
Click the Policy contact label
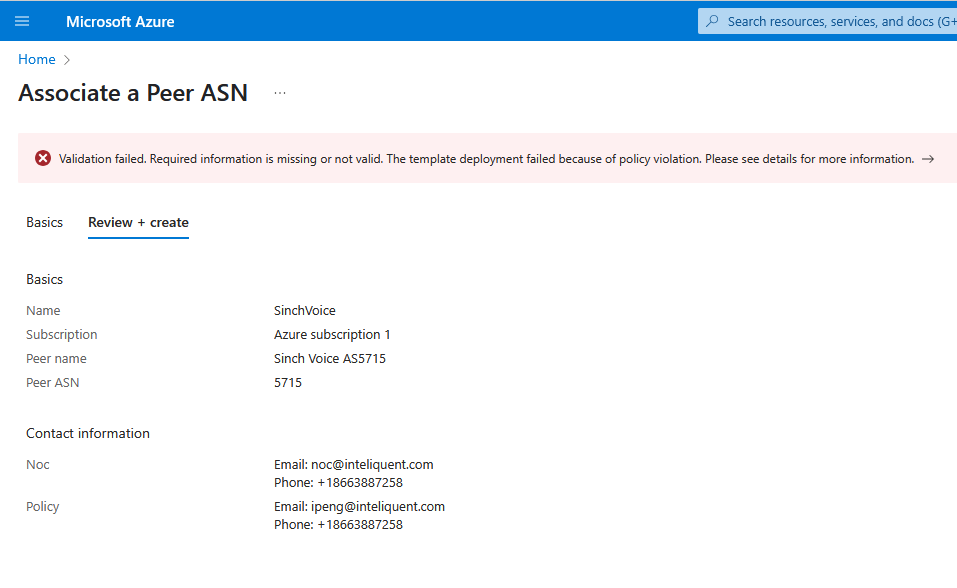pos(43,507)
